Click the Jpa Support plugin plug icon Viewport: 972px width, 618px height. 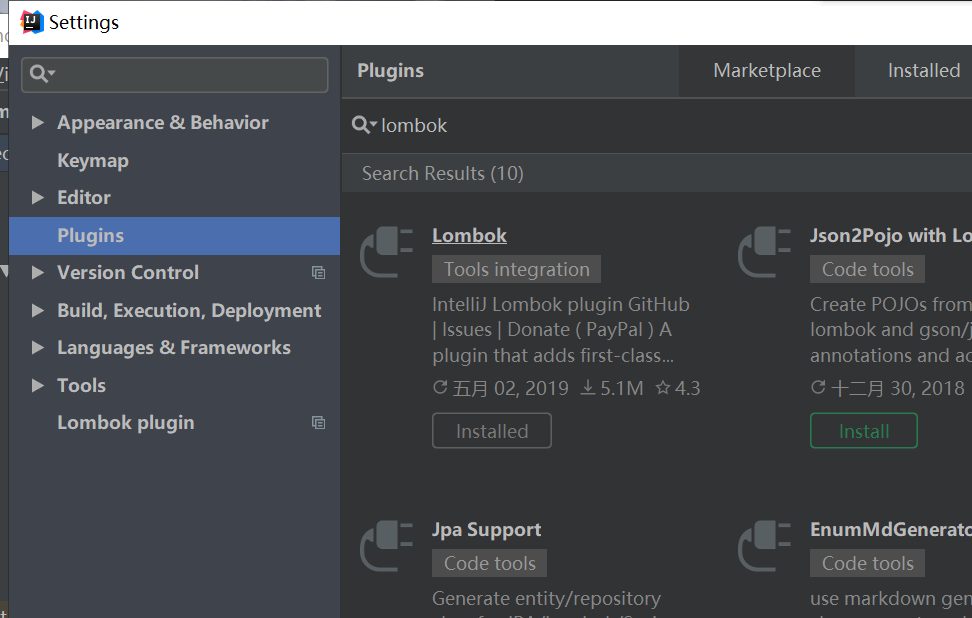(386, 545)
